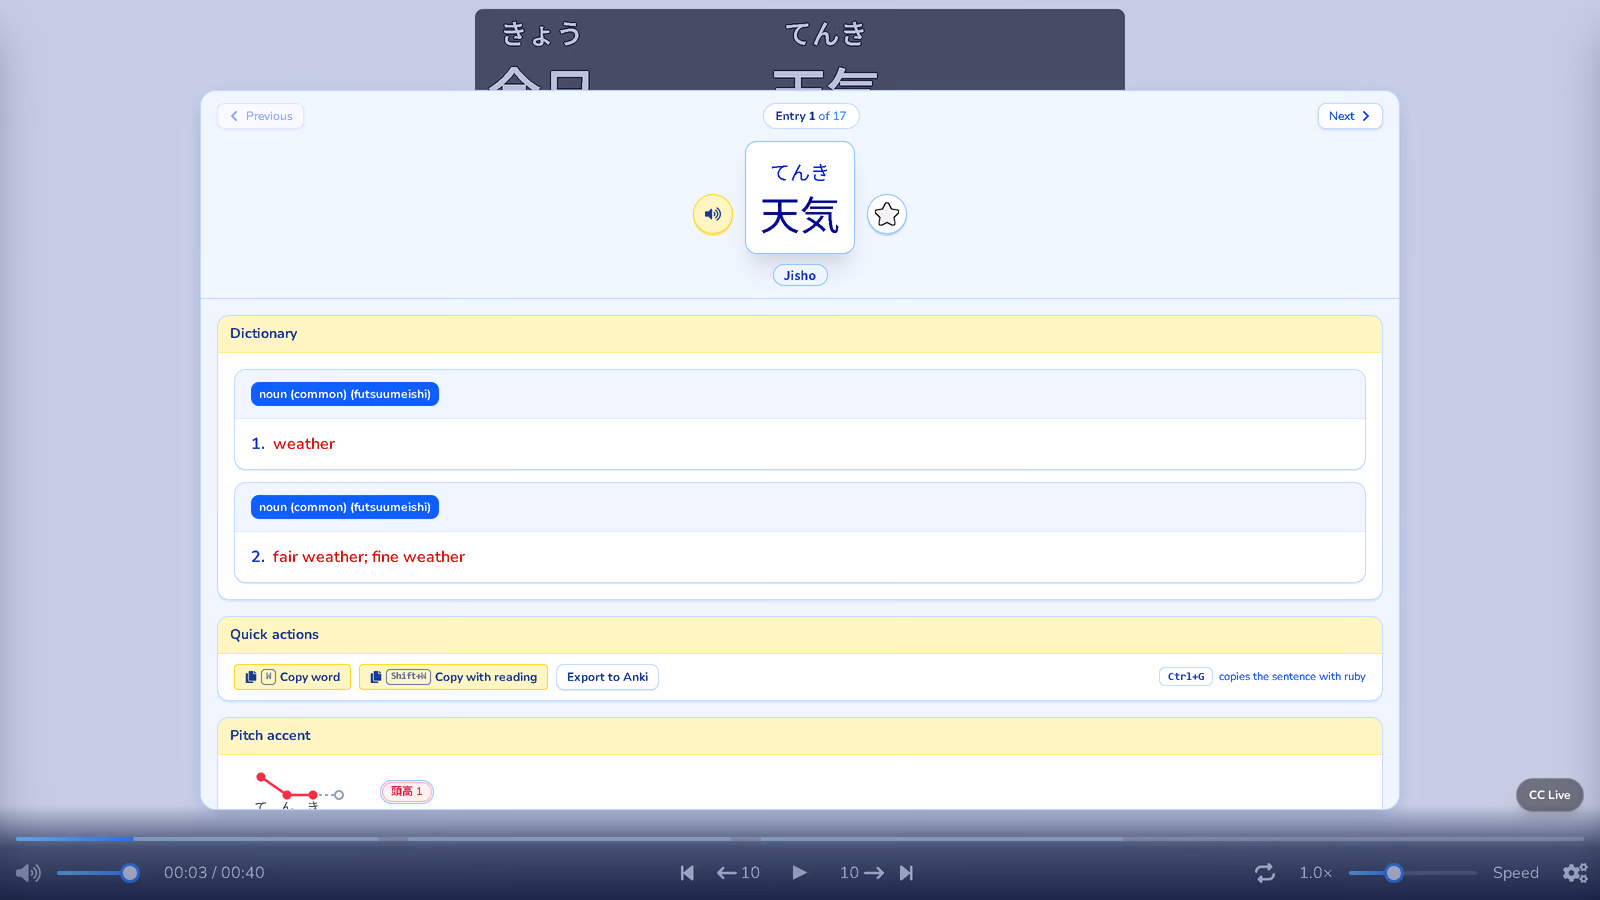Toggle the CC Live button
The height and width of the screenshot is (900, 1600).
(x=1549, y=795)
